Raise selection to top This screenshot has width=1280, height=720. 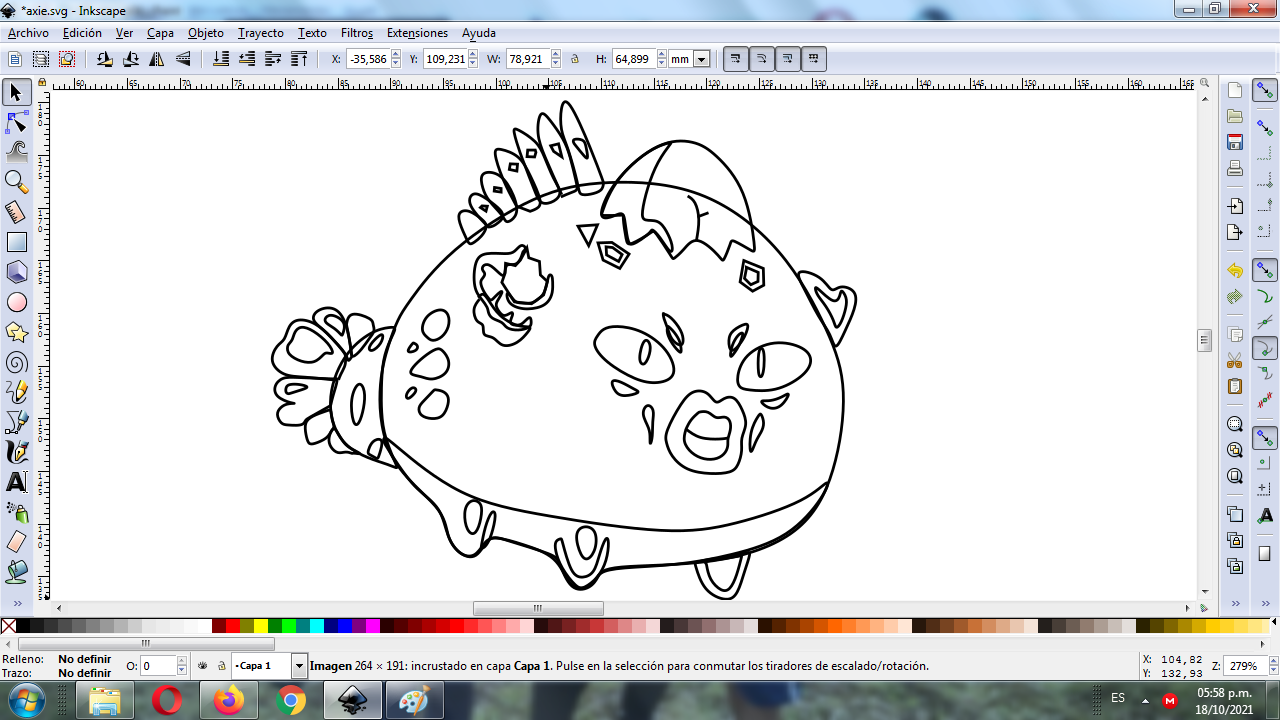pyautogui.click(x=299, y=59)
